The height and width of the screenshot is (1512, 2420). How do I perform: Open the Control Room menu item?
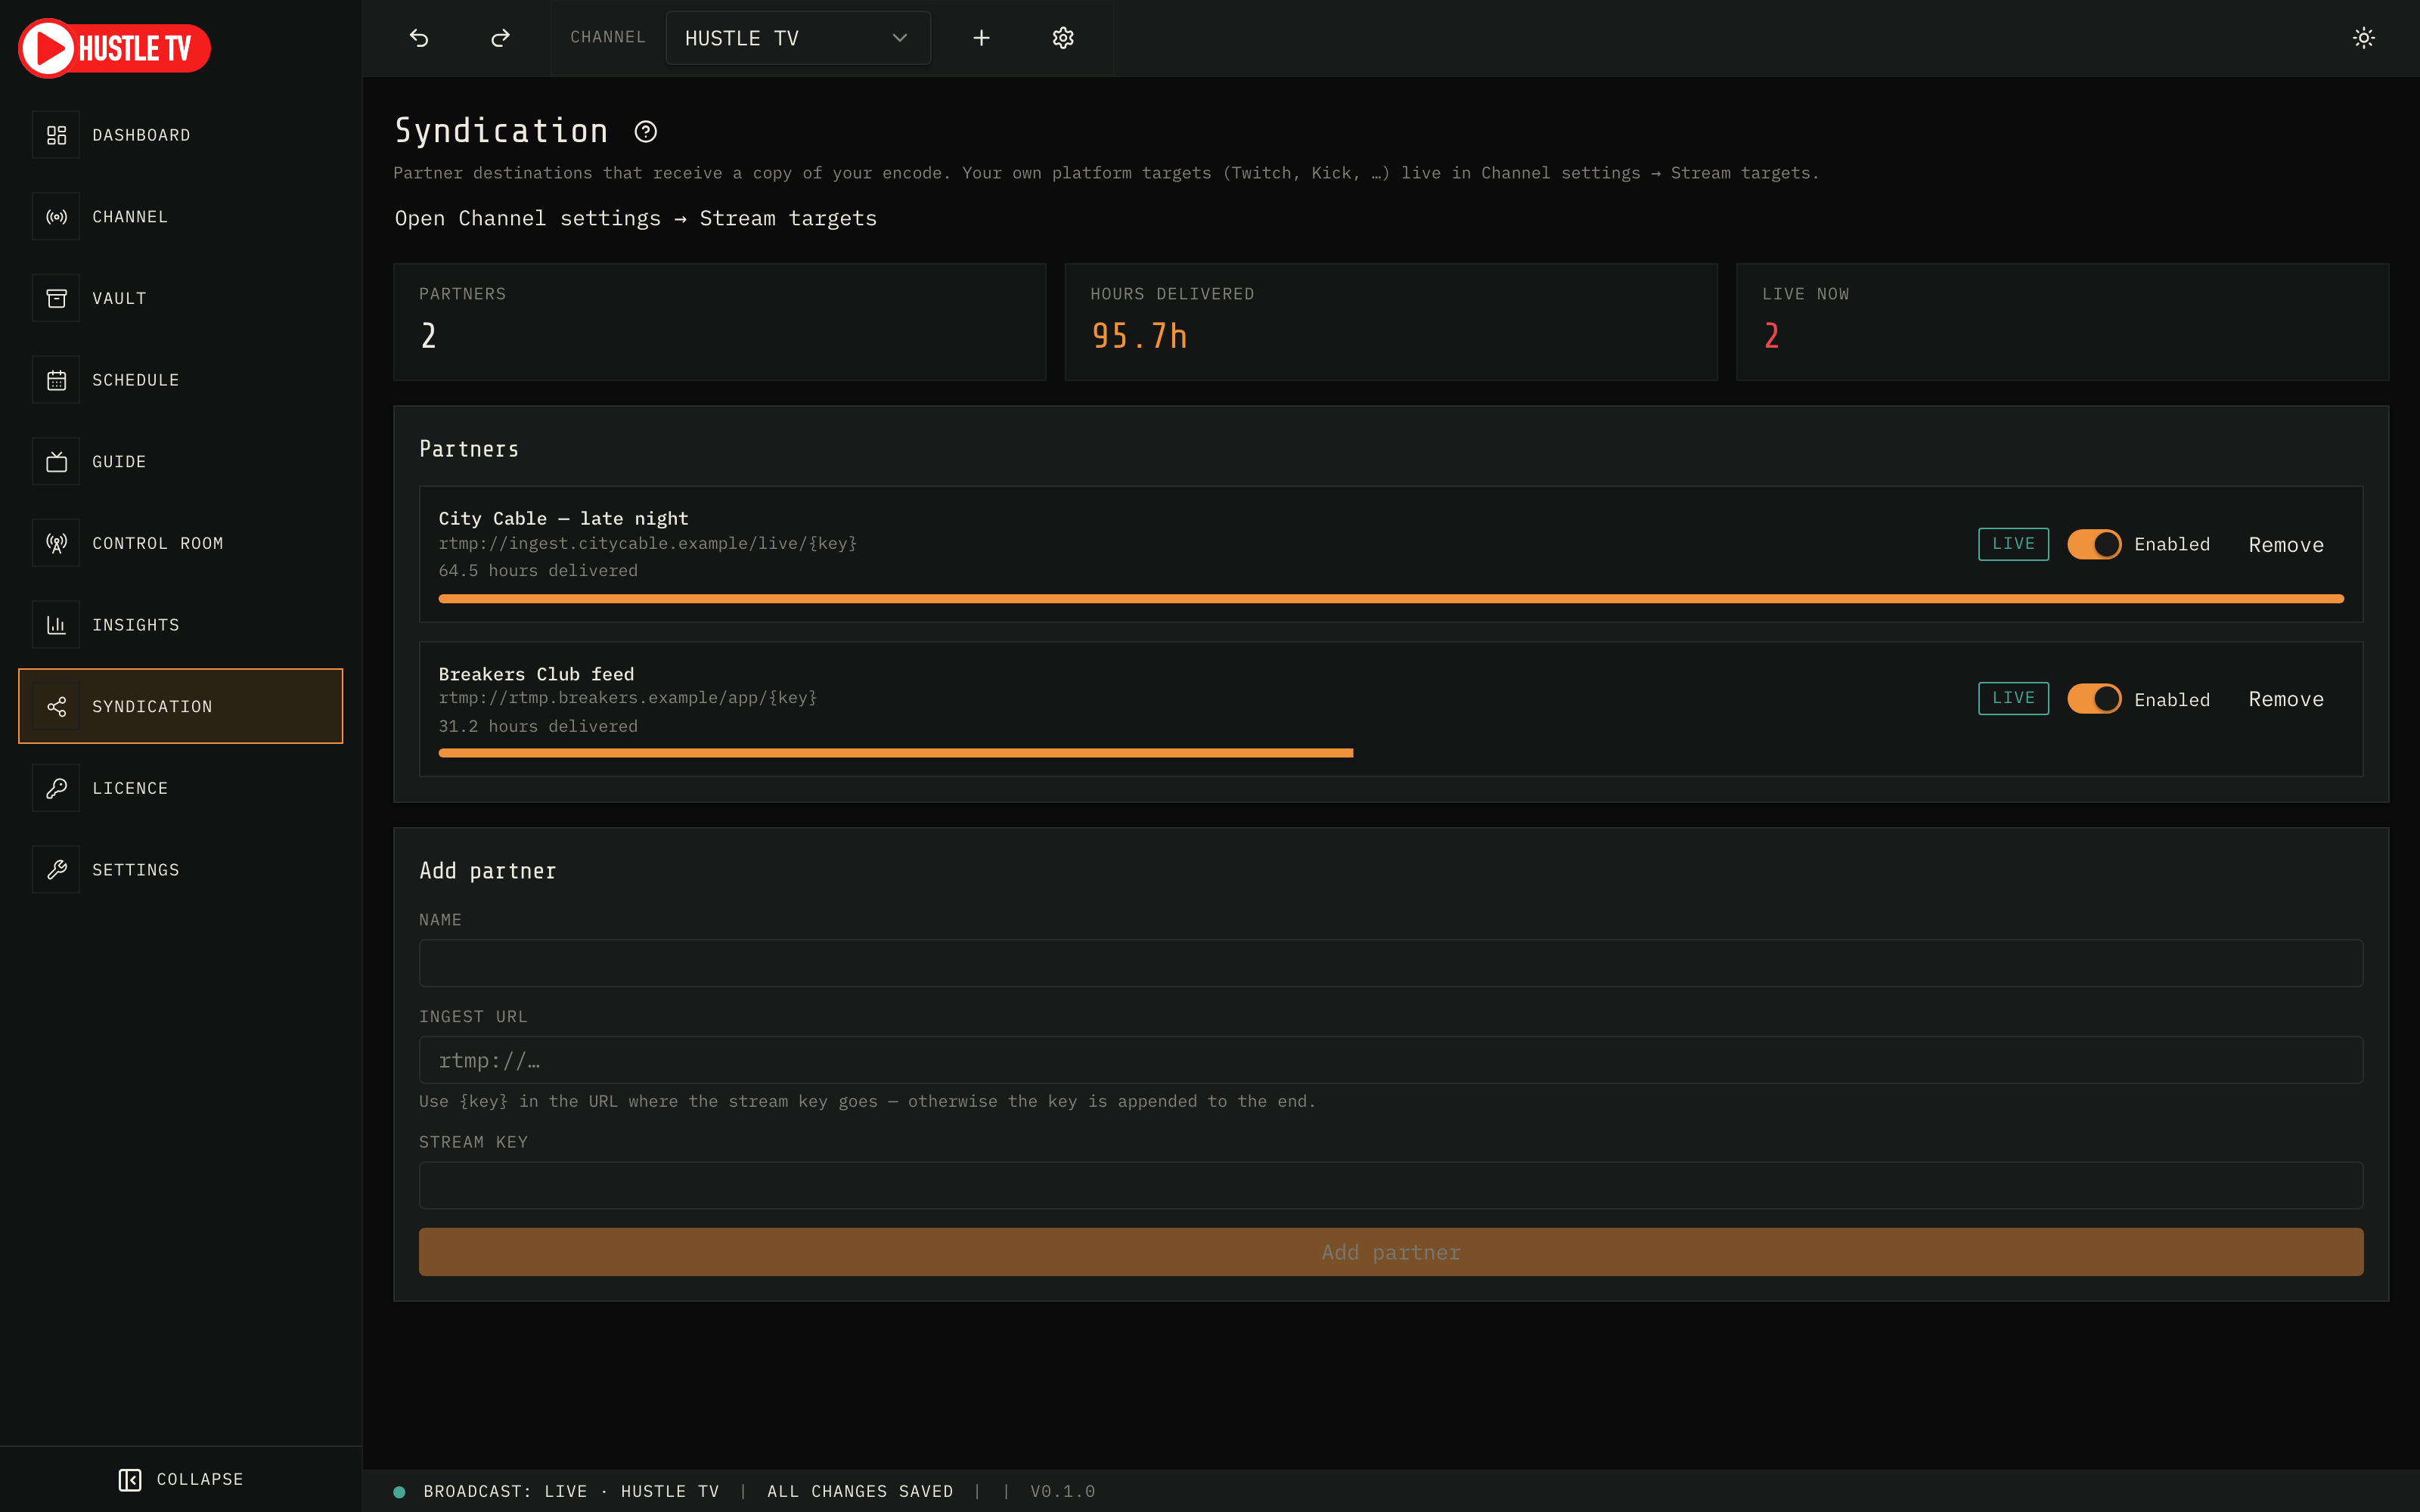tap(180, 543)
